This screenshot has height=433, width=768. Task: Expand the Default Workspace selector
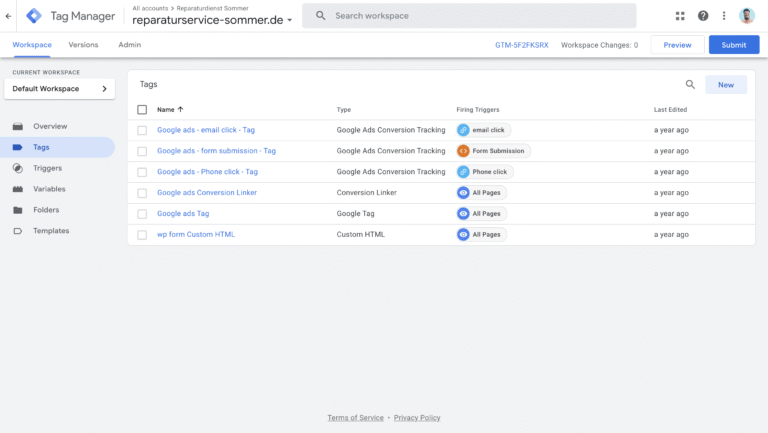coord(59,89)
